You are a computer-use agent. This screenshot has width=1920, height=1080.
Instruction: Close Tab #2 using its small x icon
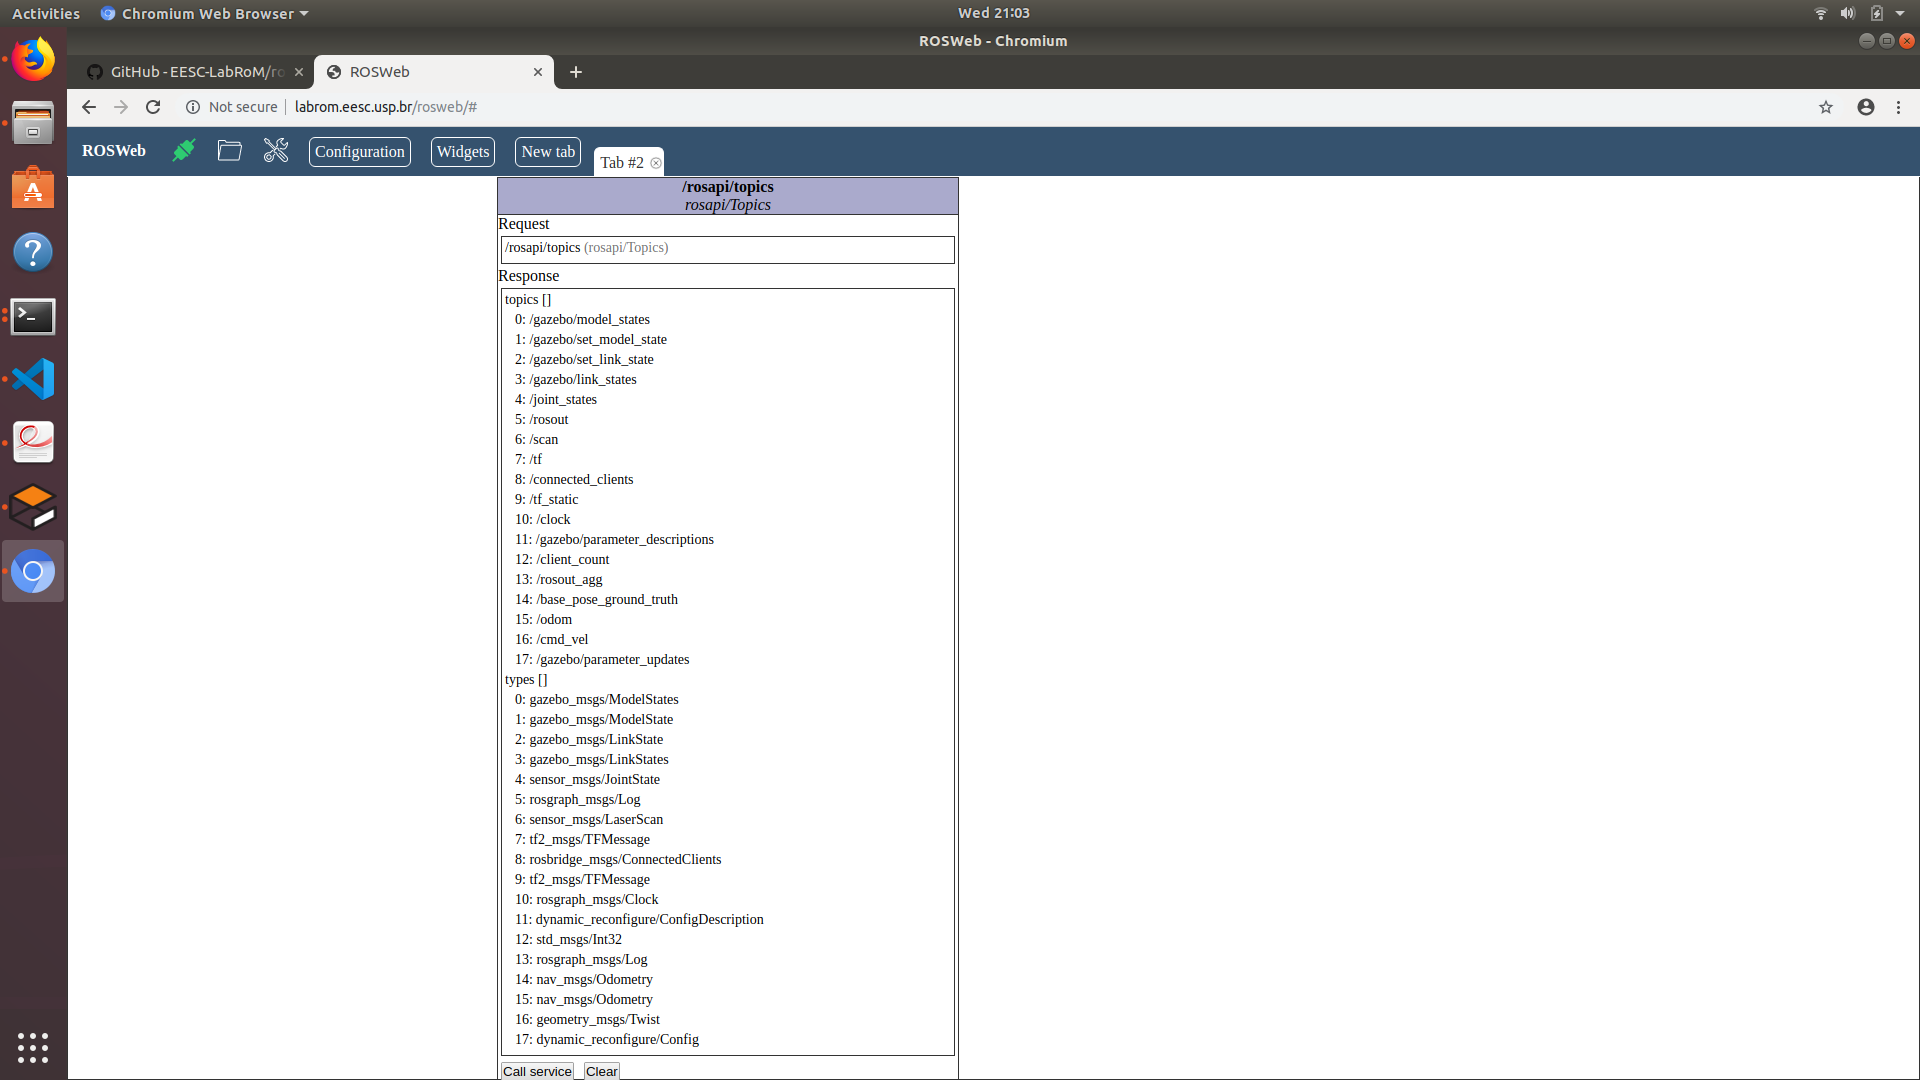pyautogui.click(x=656, y=163)
